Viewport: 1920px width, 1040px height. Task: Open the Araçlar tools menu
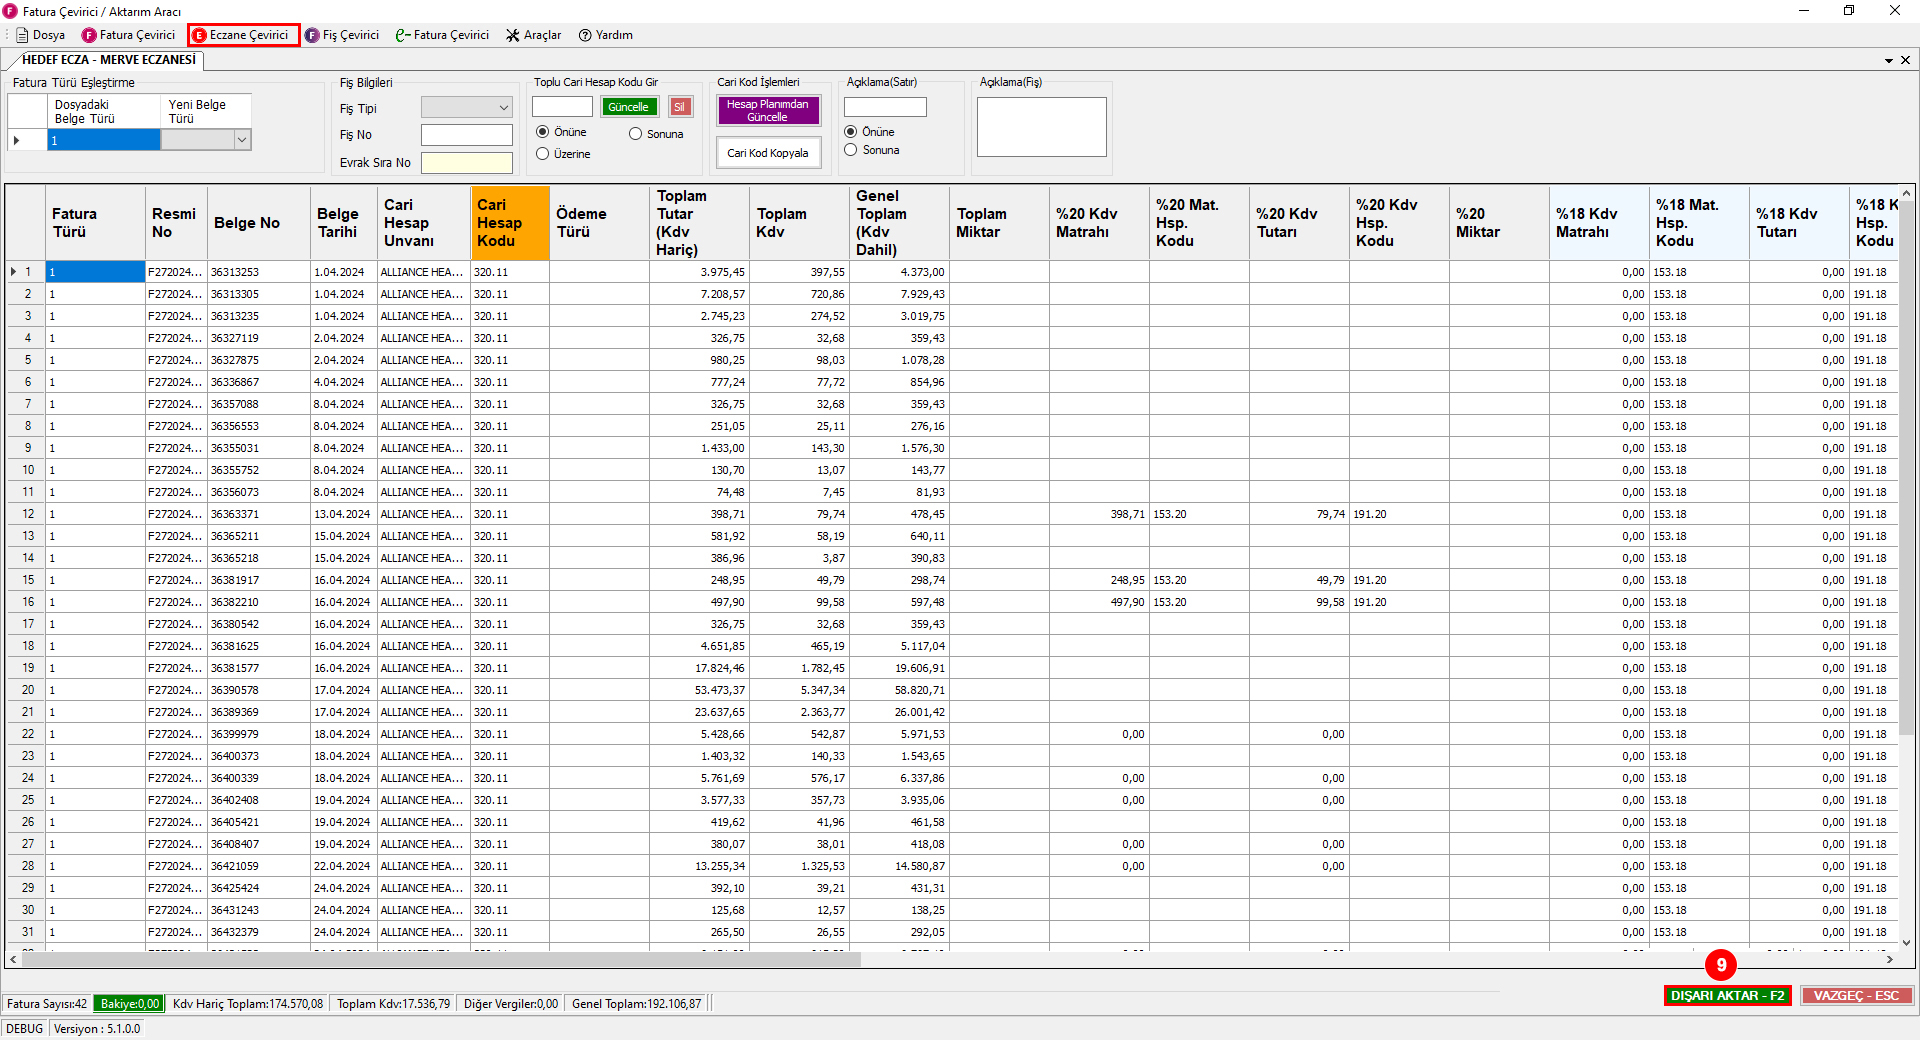[x=533, y=35]
